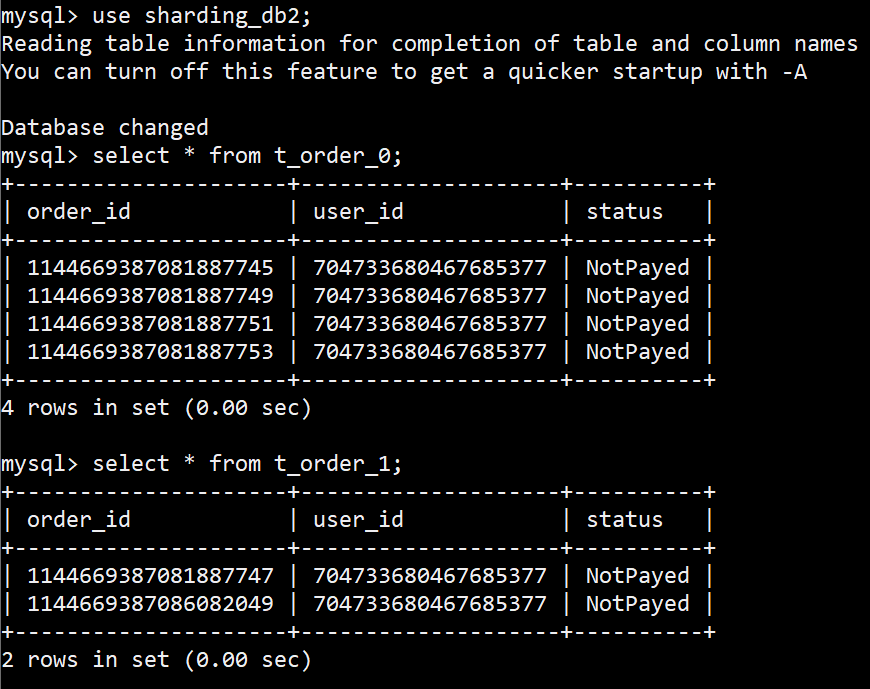870x689 pixels.
Task: Click the '-A' option text in startup hint
Action: [794, 72]
